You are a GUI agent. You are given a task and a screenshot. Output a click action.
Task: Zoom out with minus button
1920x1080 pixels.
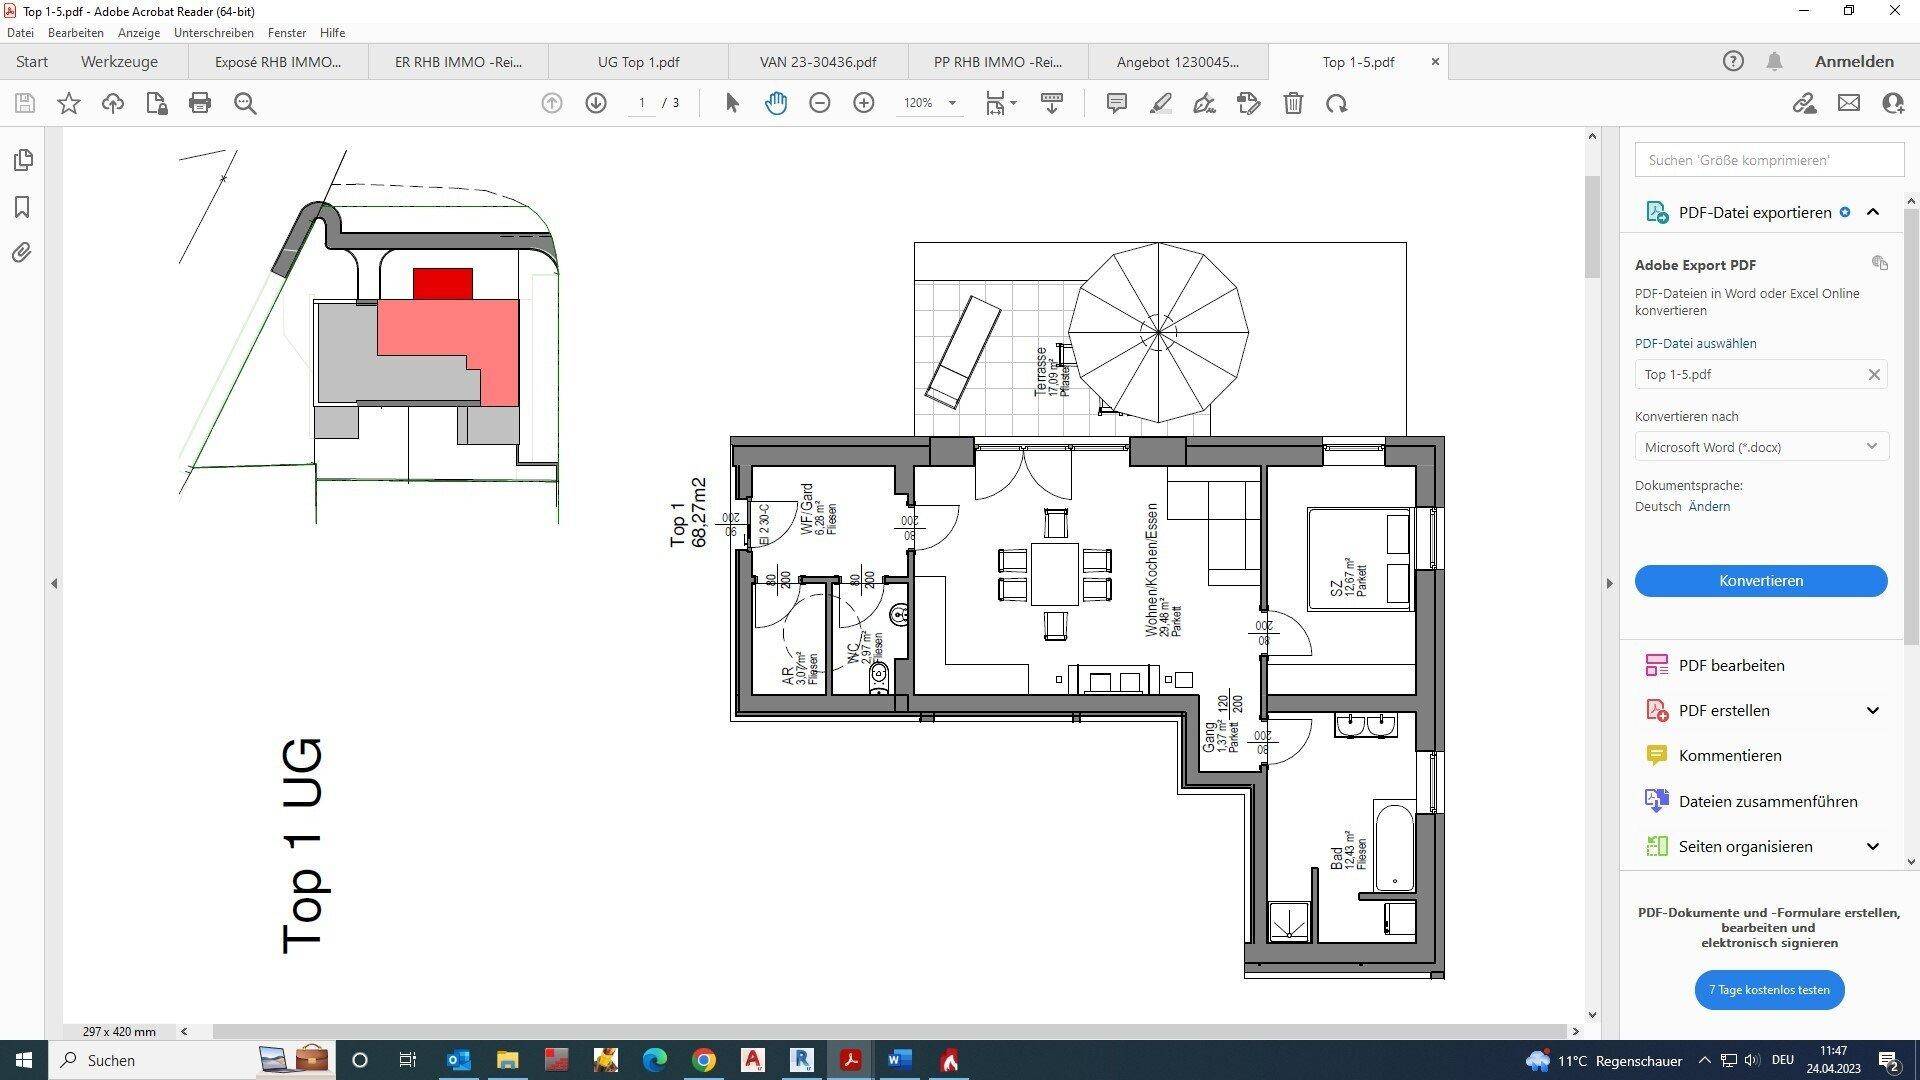click(x=820, y=103)
